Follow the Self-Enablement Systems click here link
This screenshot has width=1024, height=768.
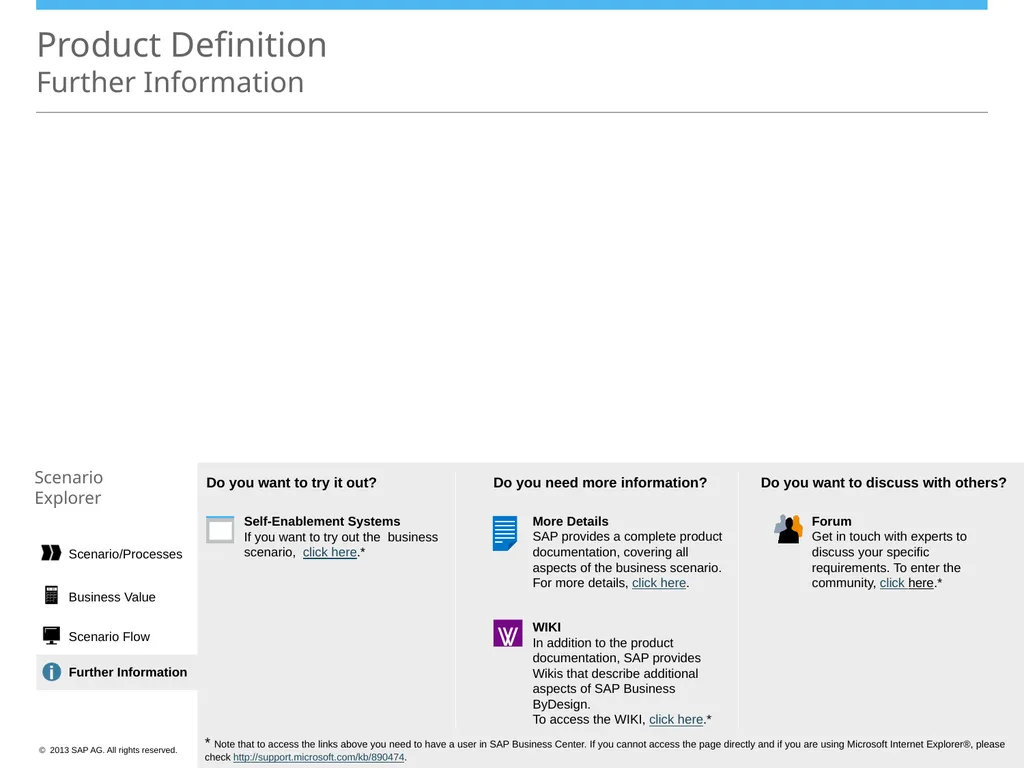pyautogui.click(x=330, y=552)
